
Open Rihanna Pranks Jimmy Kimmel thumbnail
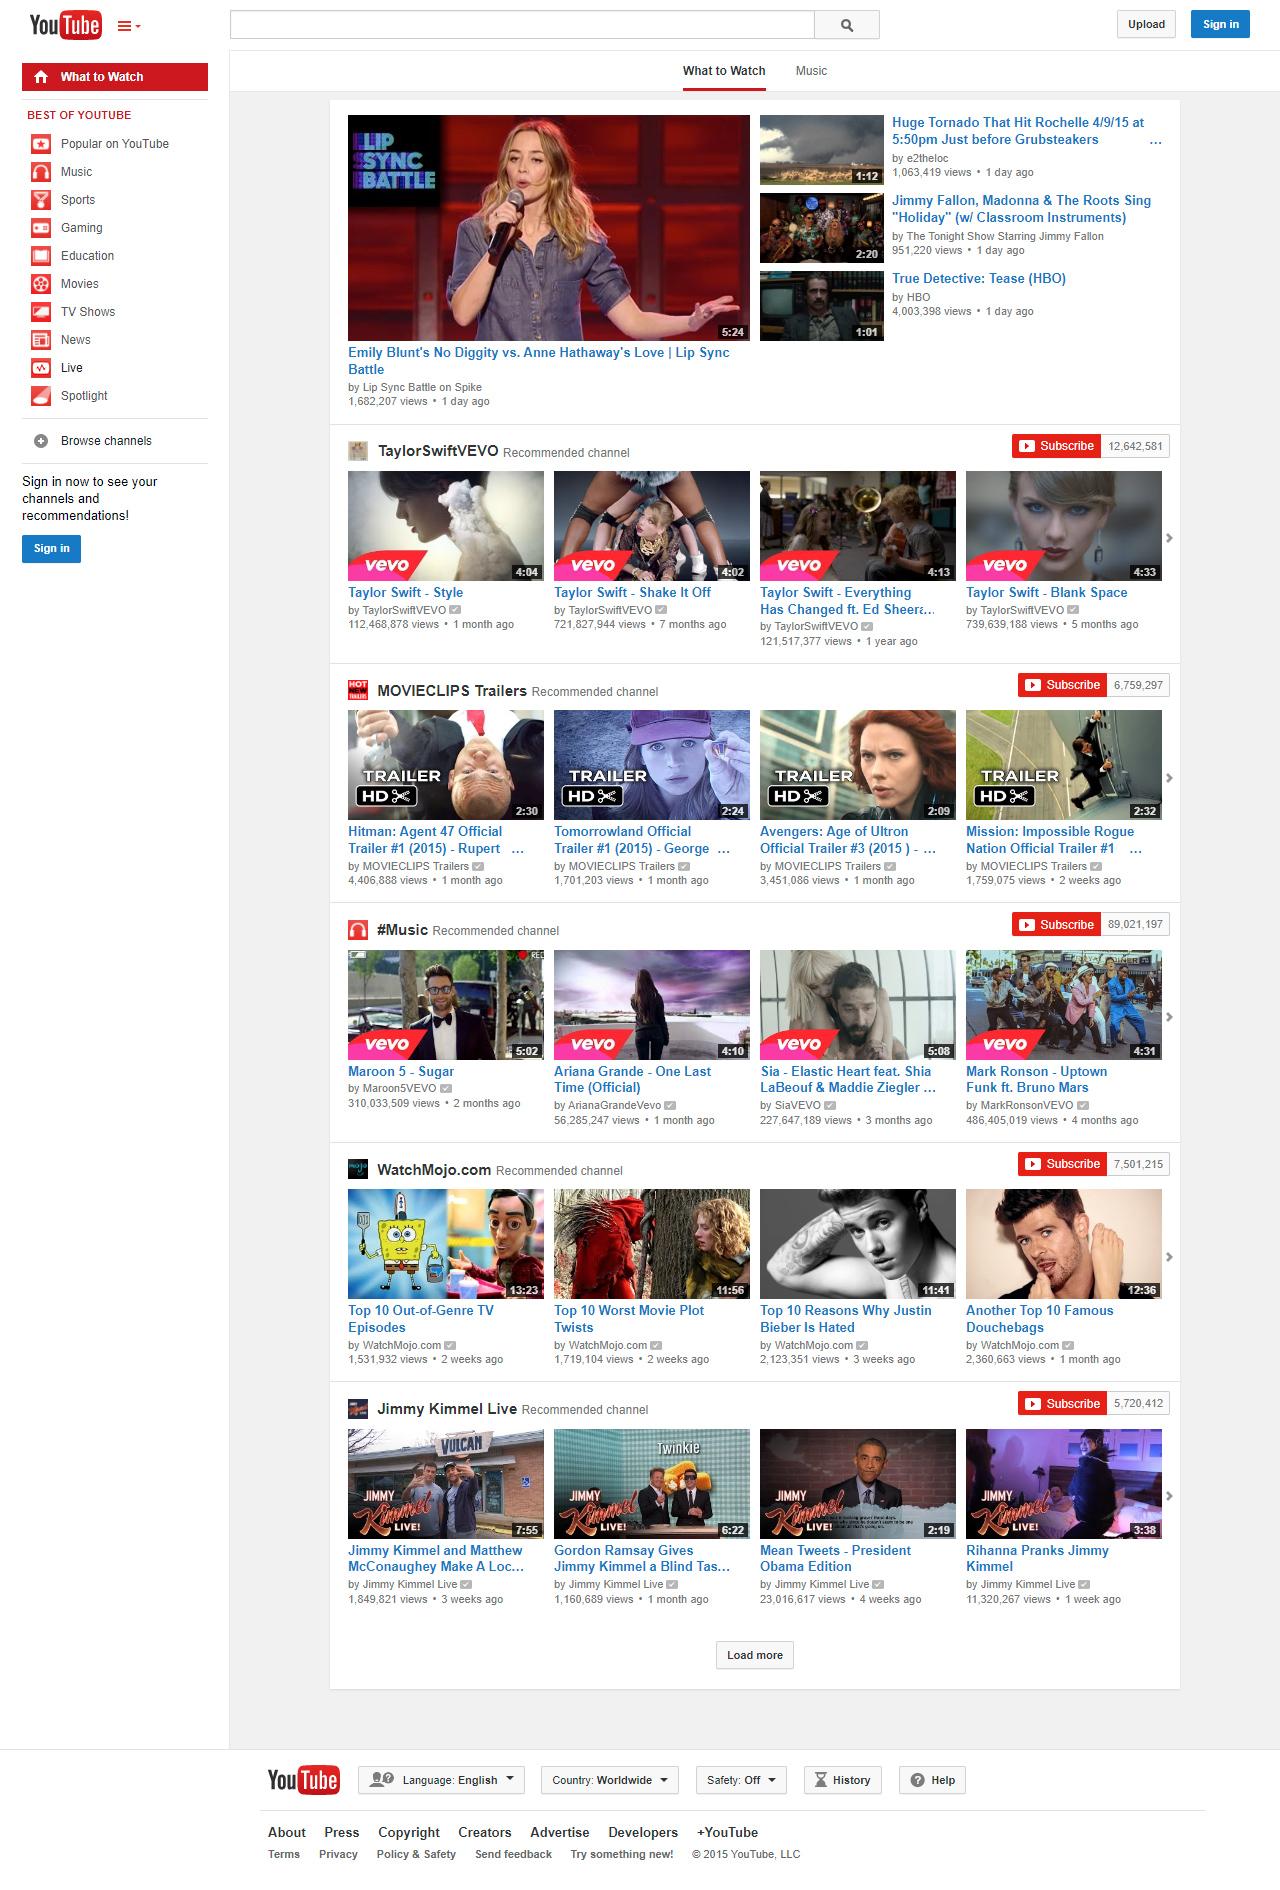[x=1064, y=1484]
